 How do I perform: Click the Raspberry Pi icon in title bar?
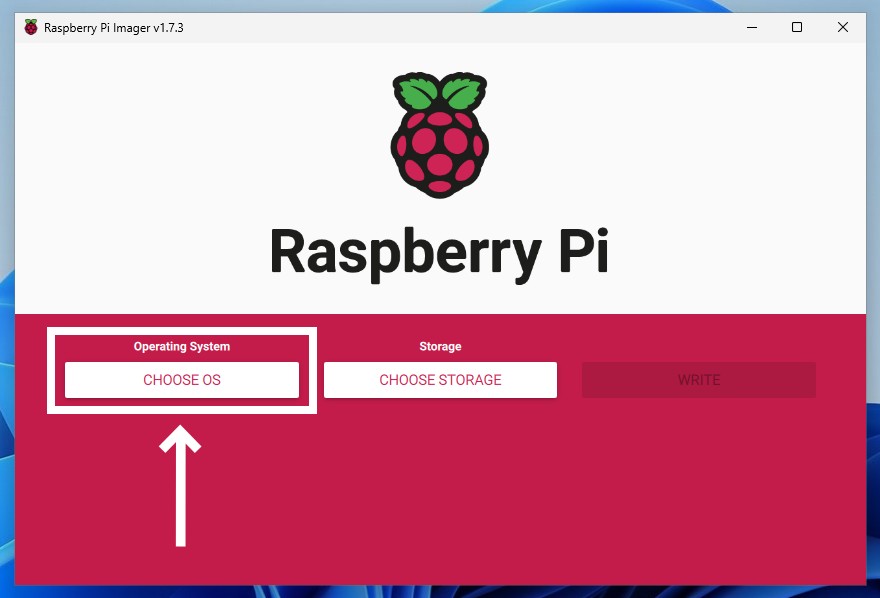point(31,27)
